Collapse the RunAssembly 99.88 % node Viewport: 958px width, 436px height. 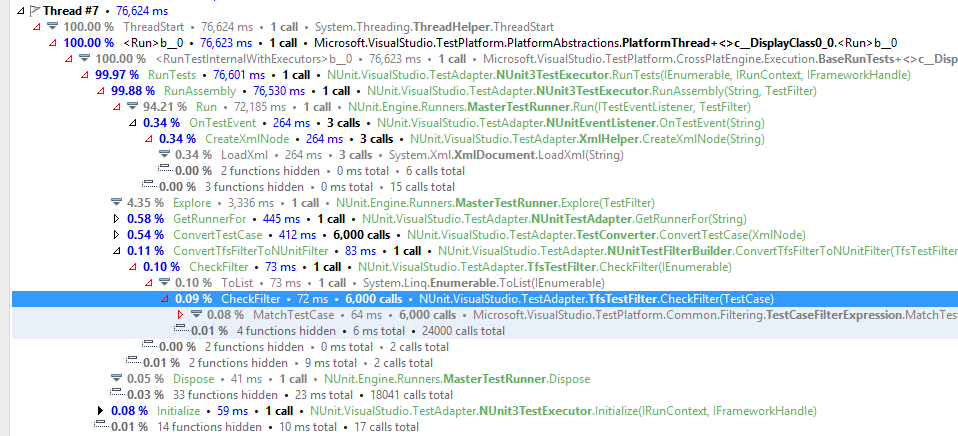(100, 91)
